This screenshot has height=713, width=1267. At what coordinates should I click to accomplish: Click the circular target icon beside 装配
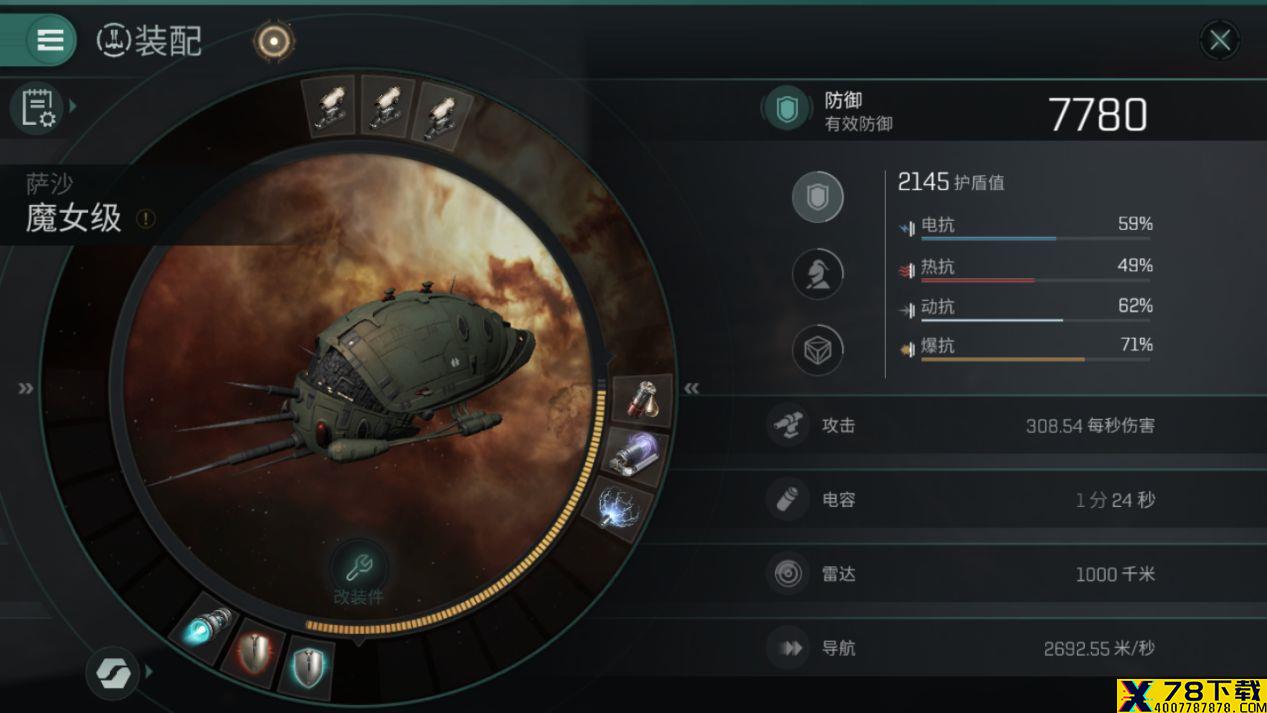[x=273, y=41]
